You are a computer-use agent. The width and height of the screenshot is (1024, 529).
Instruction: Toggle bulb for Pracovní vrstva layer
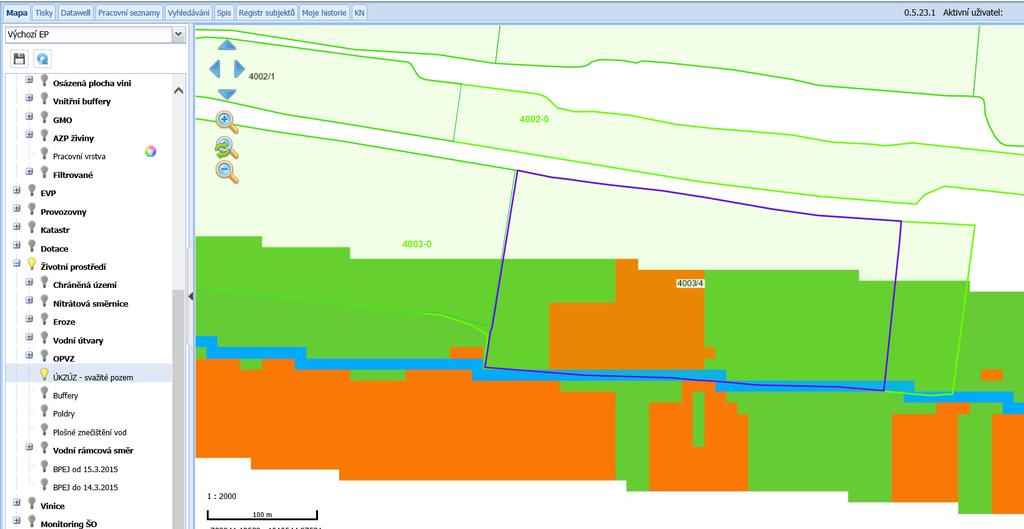(44, 153)
